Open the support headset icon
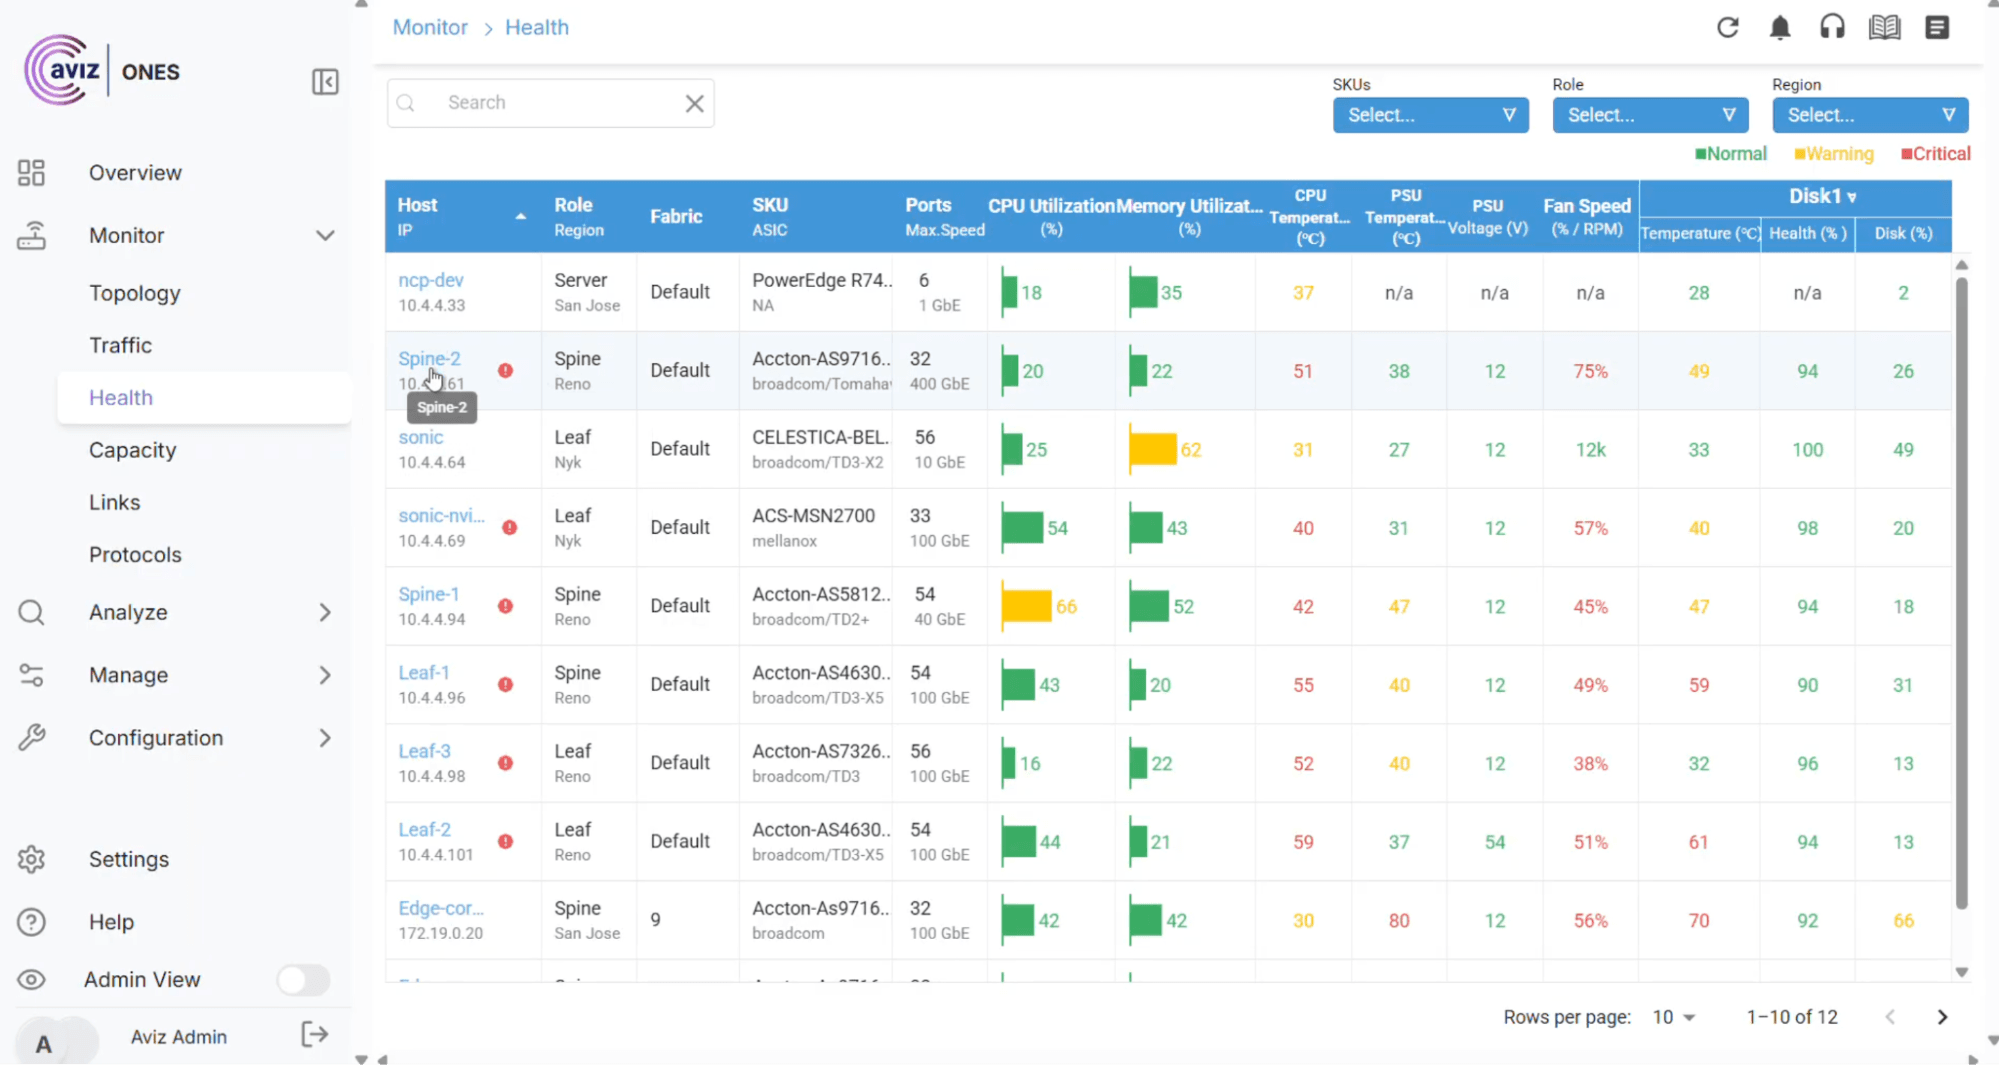 (x=1832, y=27)
